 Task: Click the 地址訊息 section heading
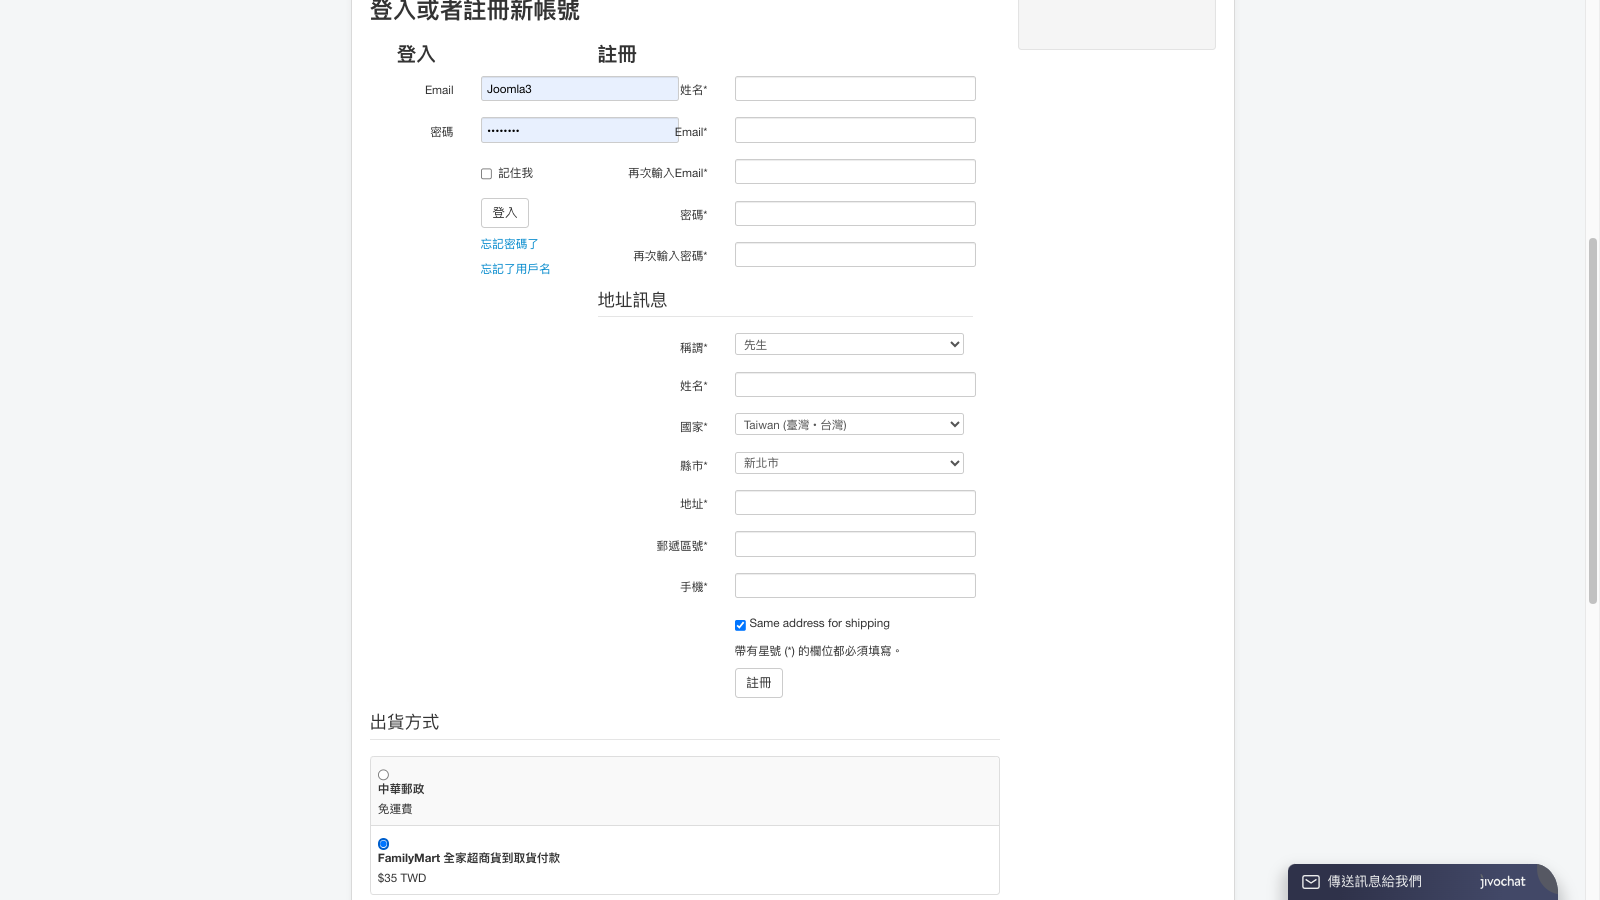[632, 300]
